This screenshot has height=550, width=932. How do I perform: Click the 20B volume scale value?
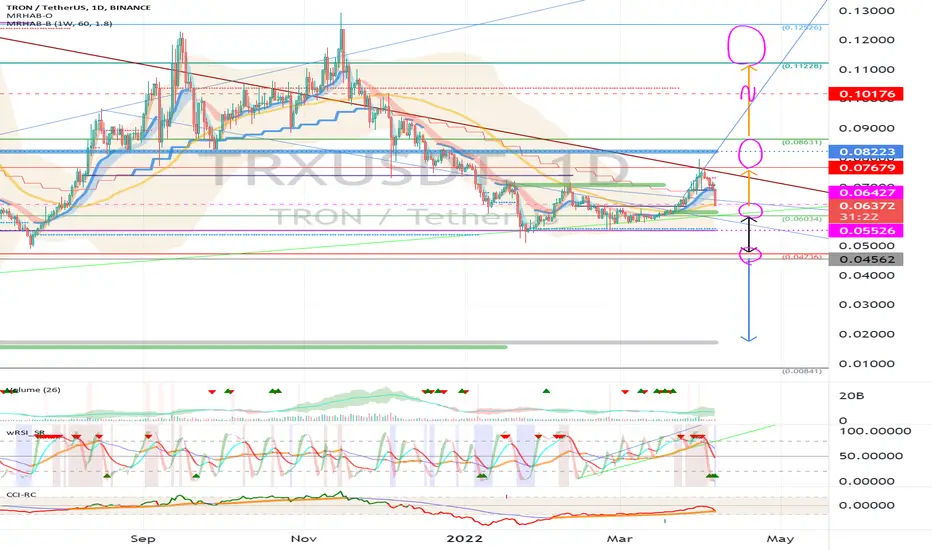(x=851, y=396)
